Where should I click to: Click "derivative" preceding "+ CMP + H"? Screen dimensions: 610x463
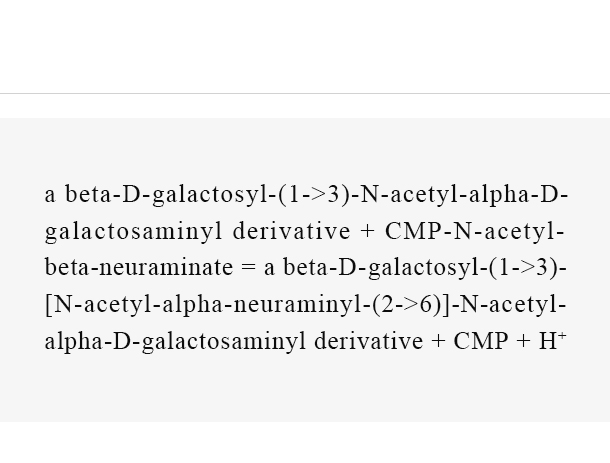(x=368, y=341)
